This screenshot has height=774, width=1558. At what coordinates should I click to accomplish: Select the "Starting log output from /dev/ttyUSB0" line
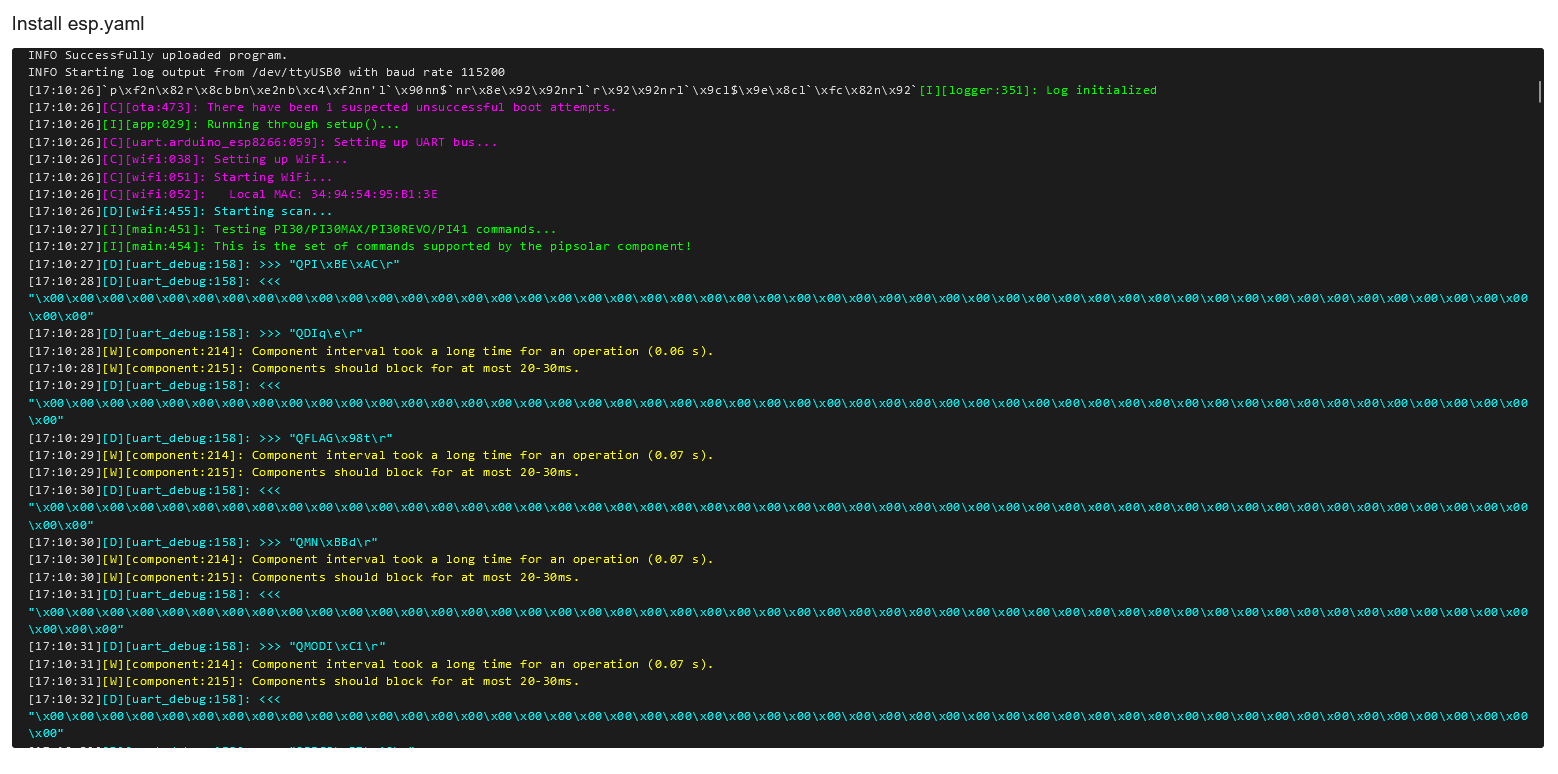(266, 72)
